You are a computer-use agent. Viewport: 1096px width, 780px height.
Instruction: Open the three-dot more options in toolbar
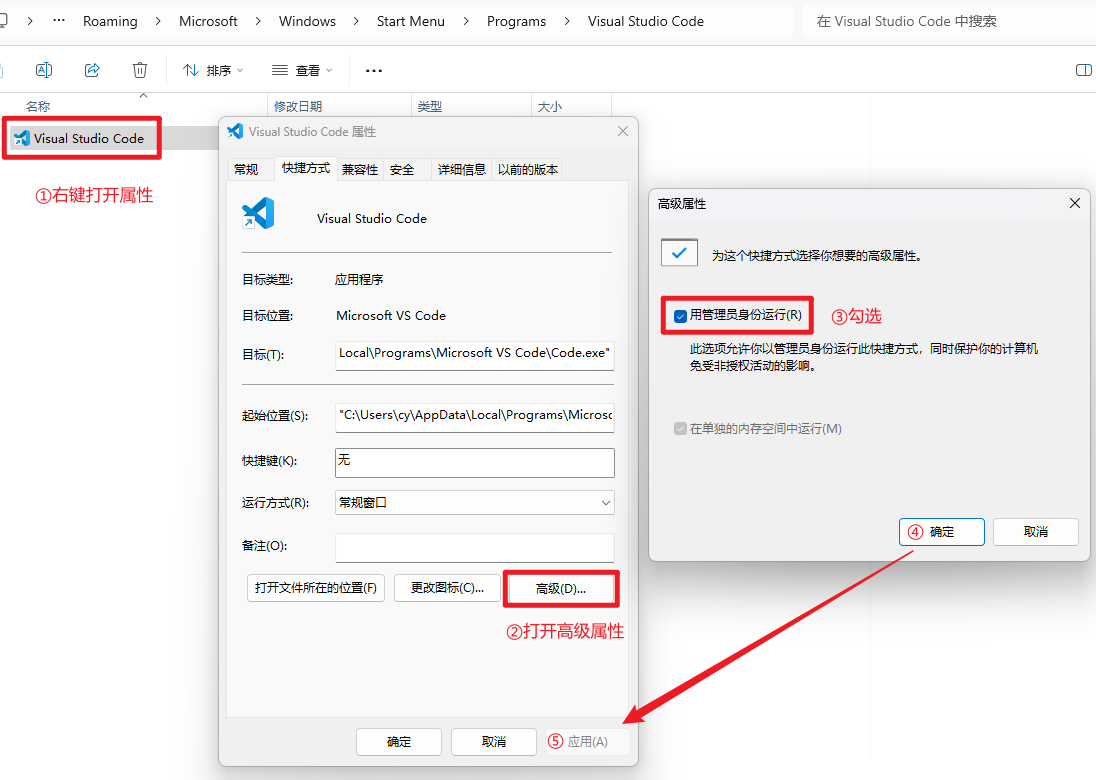tap(374, 71)
